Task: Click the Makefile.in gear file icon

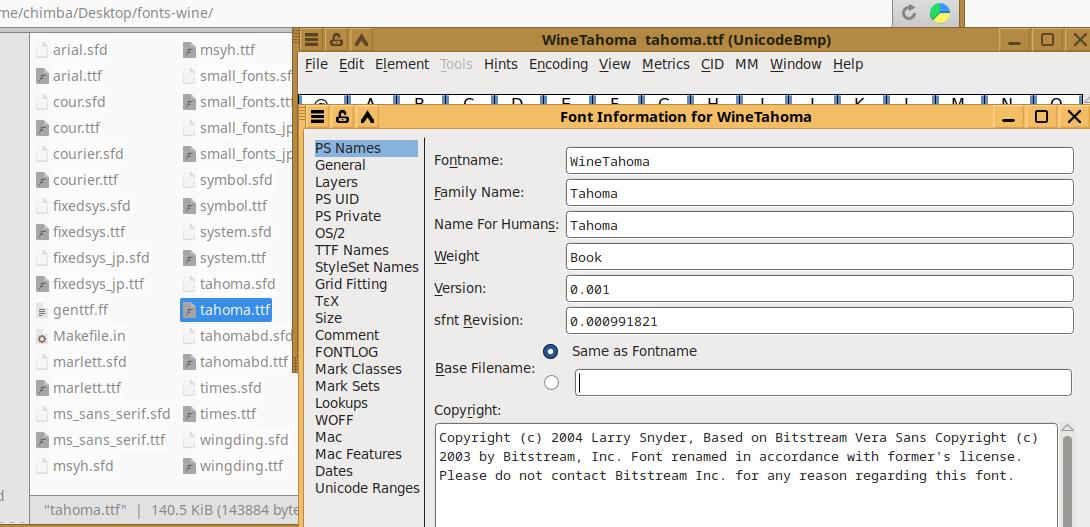Action: [42, 337]
